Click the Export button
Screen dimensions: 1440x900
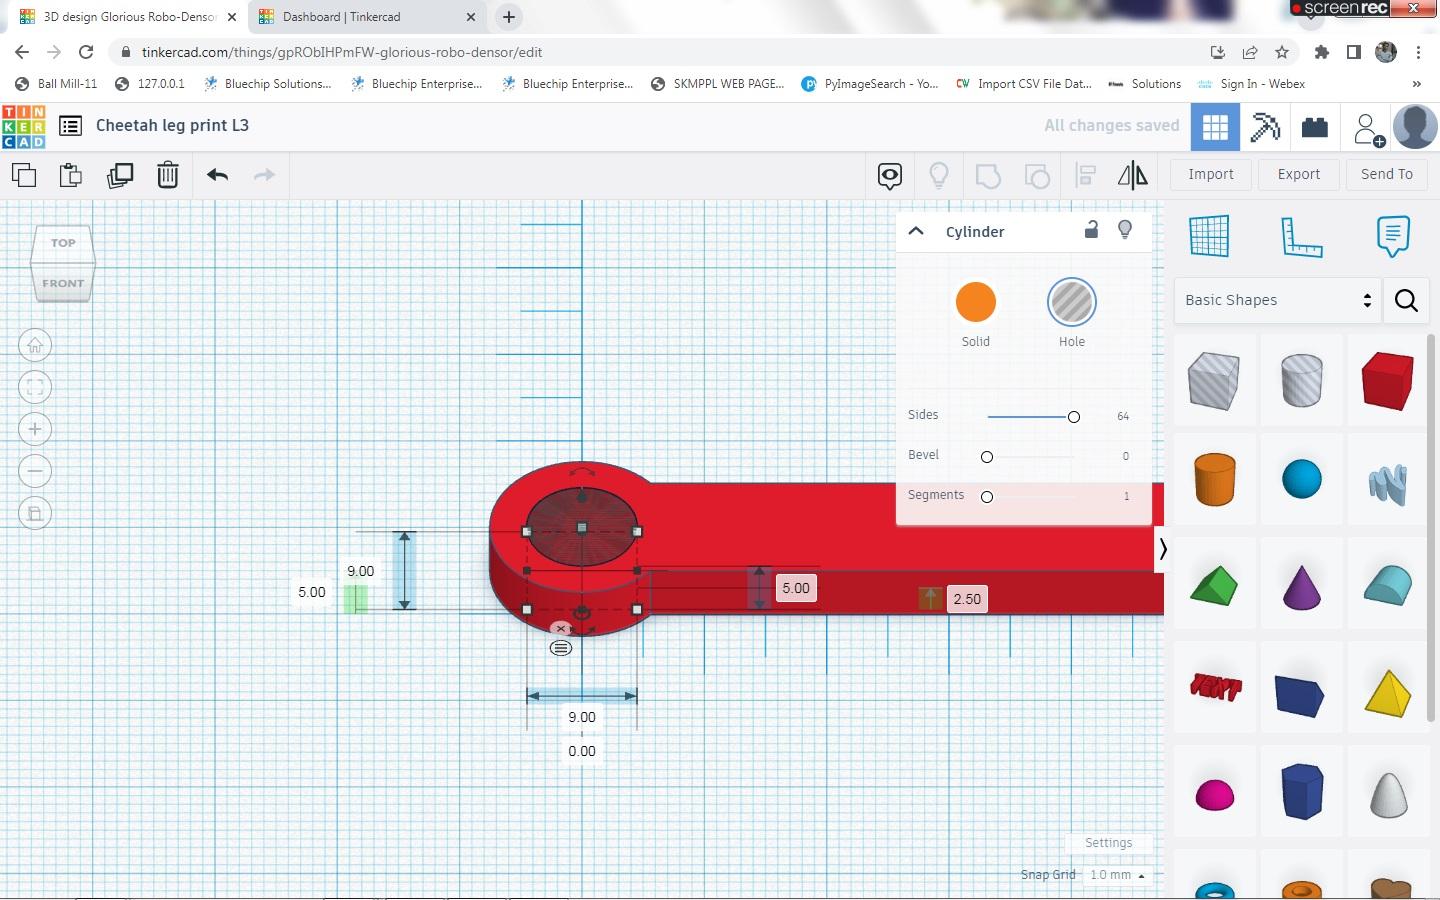pos(1298,174)
